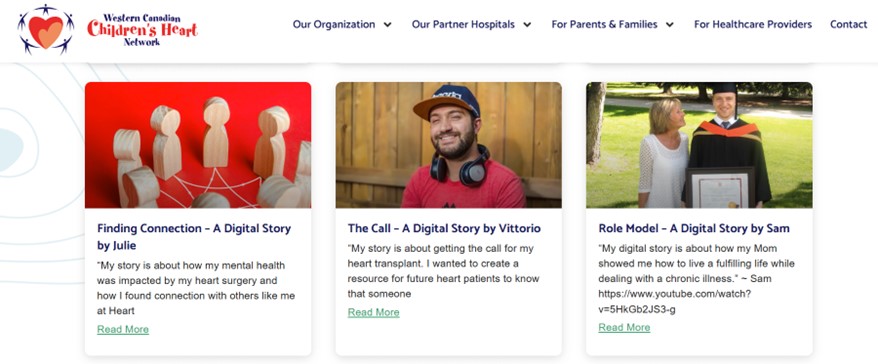Open Role Model story title by Sam
Image resolution: width=878 pixels, height=364 pixels.
point(694,228)
